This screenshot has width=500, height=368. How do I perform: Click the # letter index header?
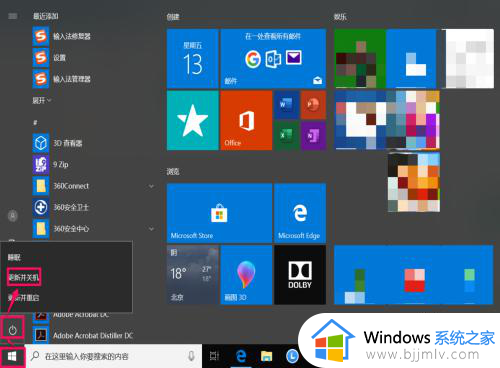35,123
